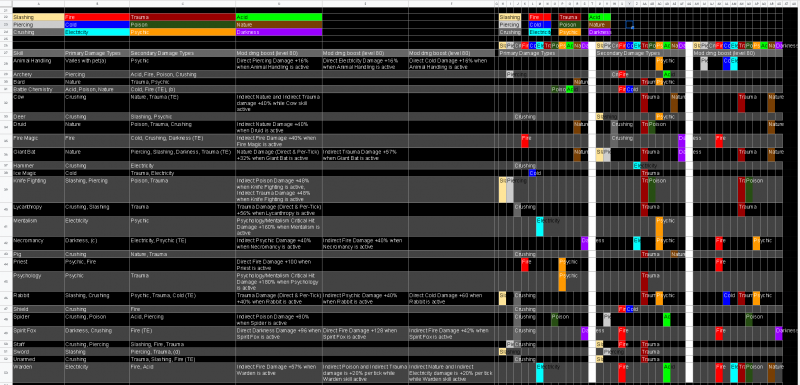Select the 'Cow' skill cell

(38, 102)
